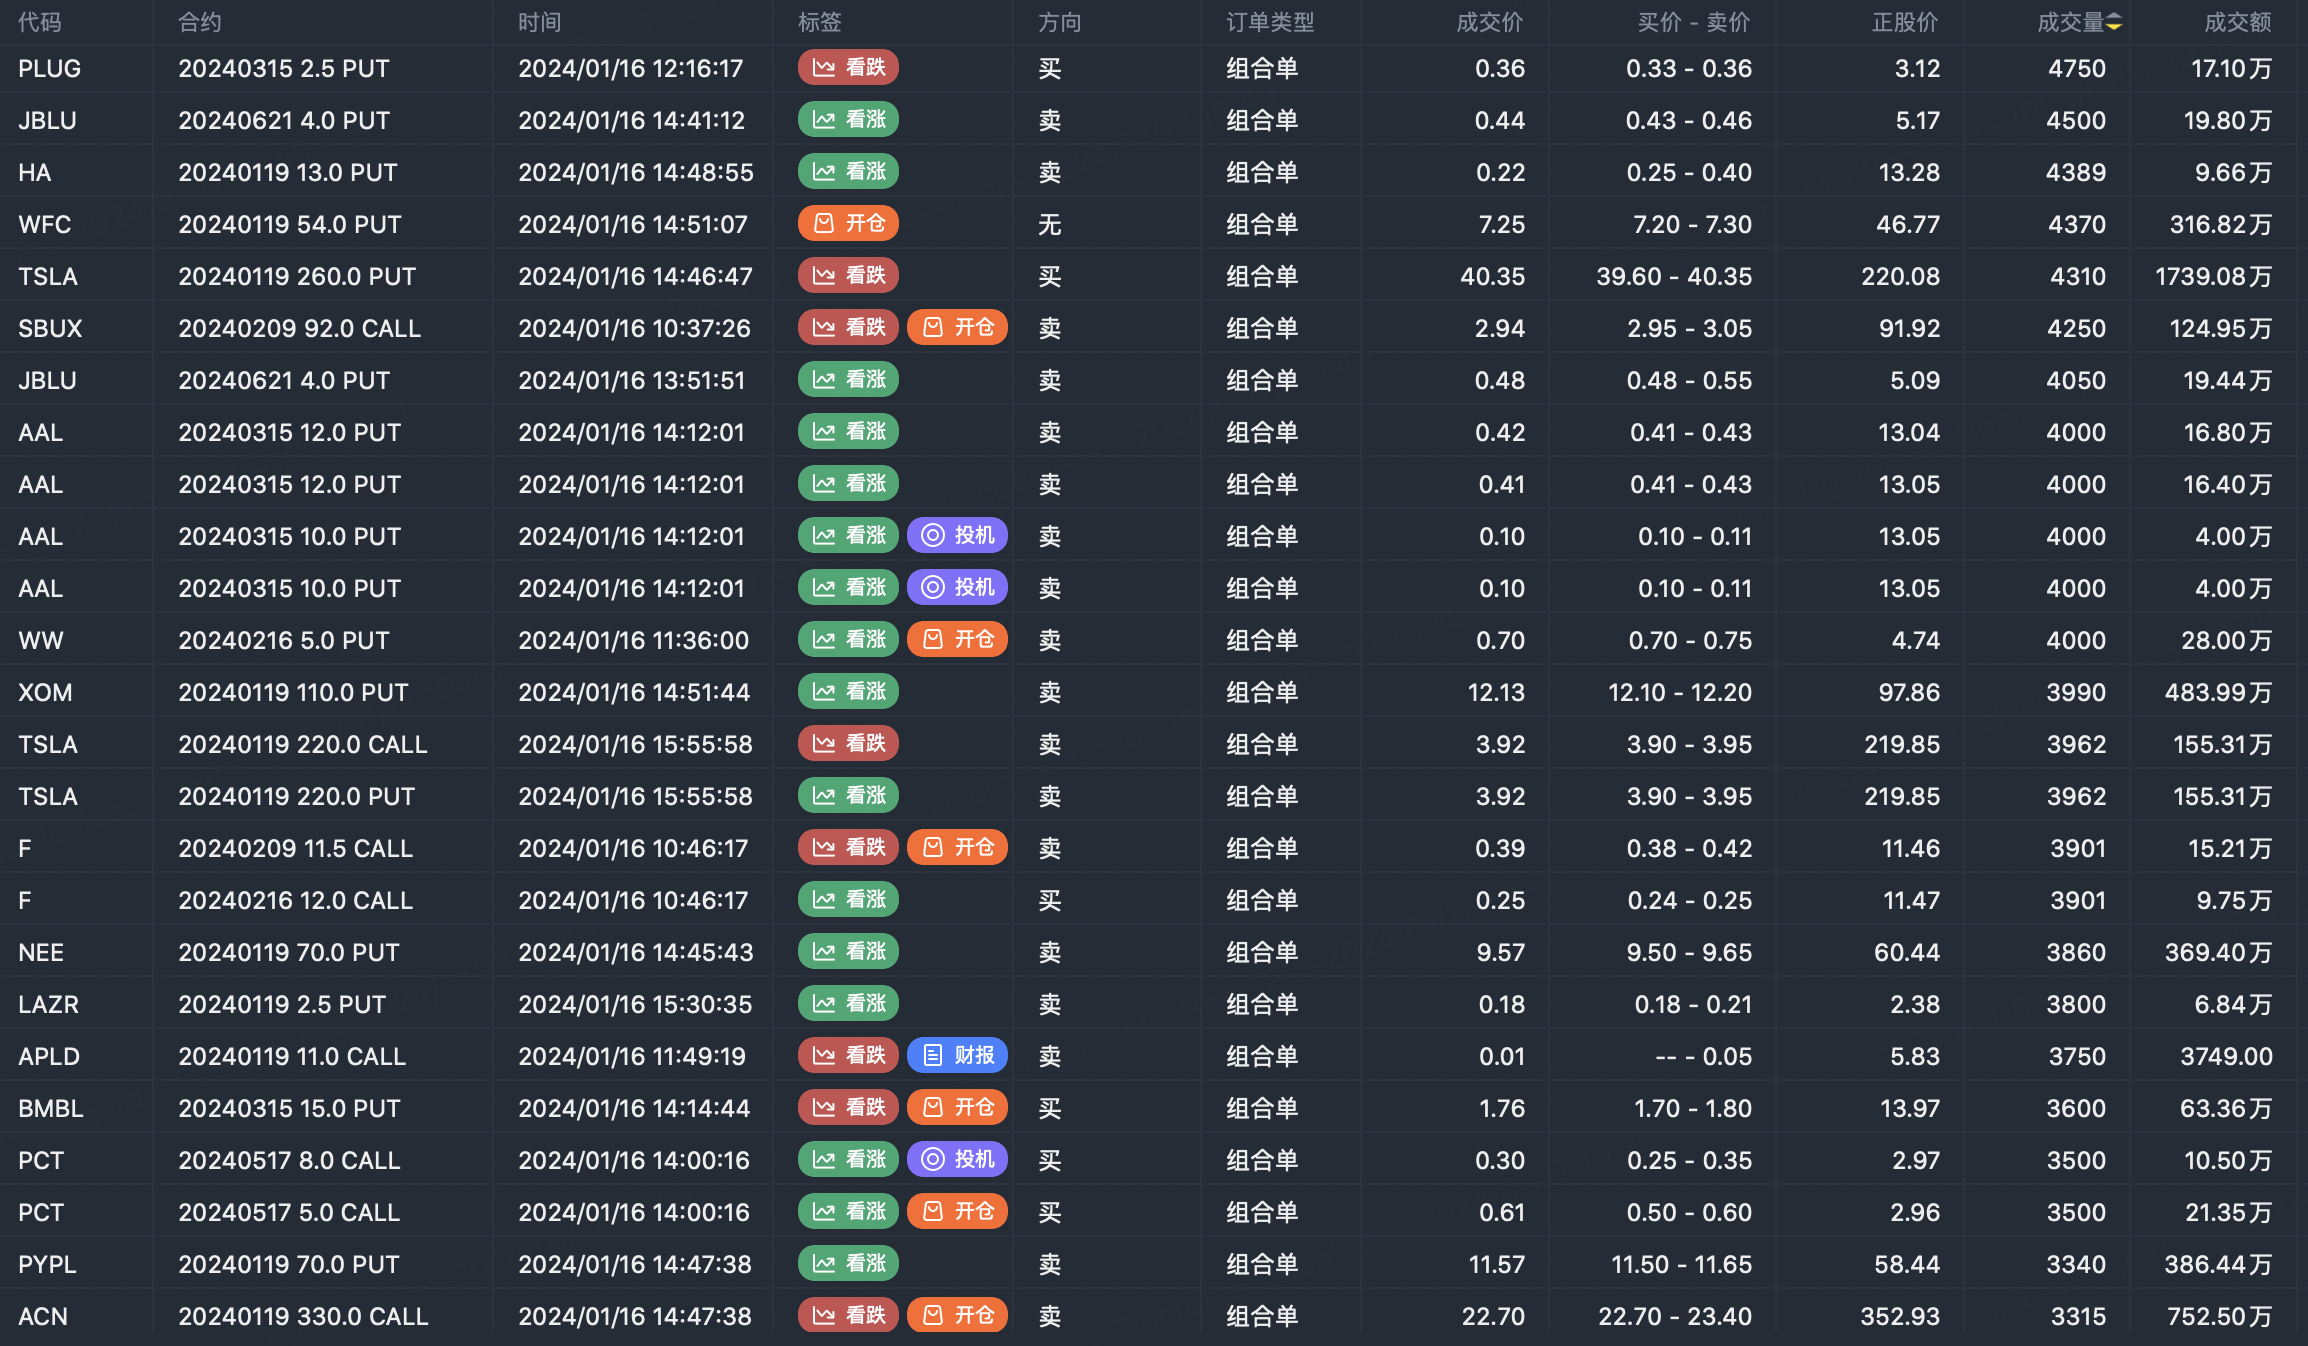This screenshot has height=1346, width=2308.
Task: Click the 财报 tag on APLD row
Action: click(957, 1056)
